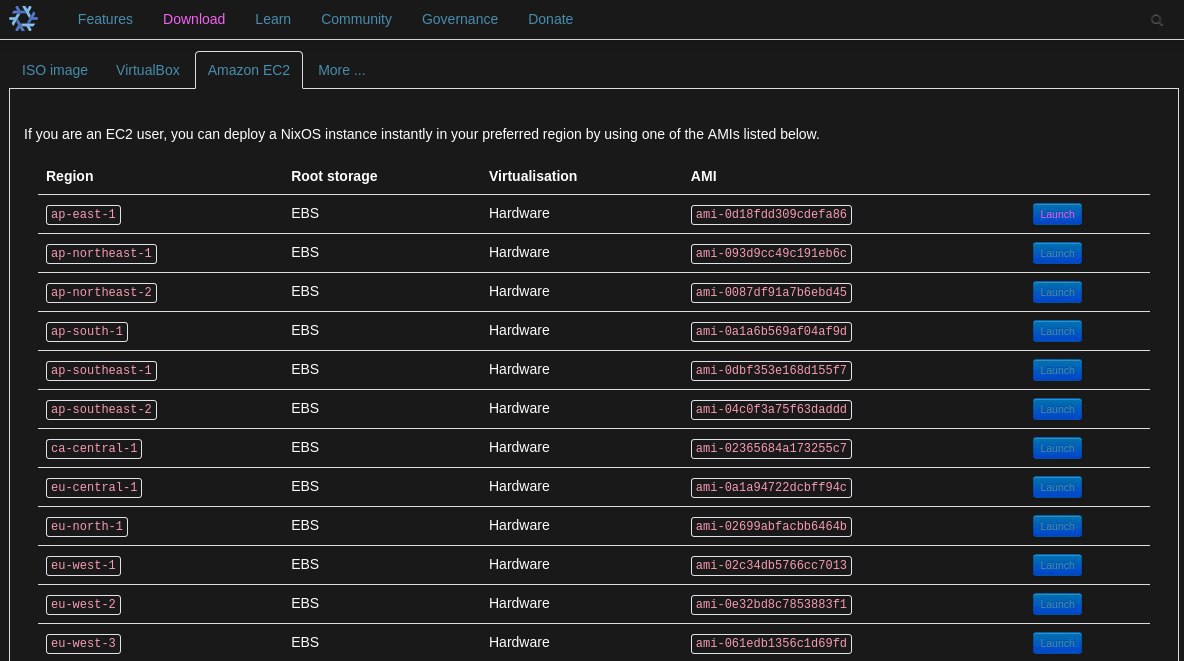Launch the ap-northeast-1 AMI
The image size is (1184, 661).
(1057, 253)
